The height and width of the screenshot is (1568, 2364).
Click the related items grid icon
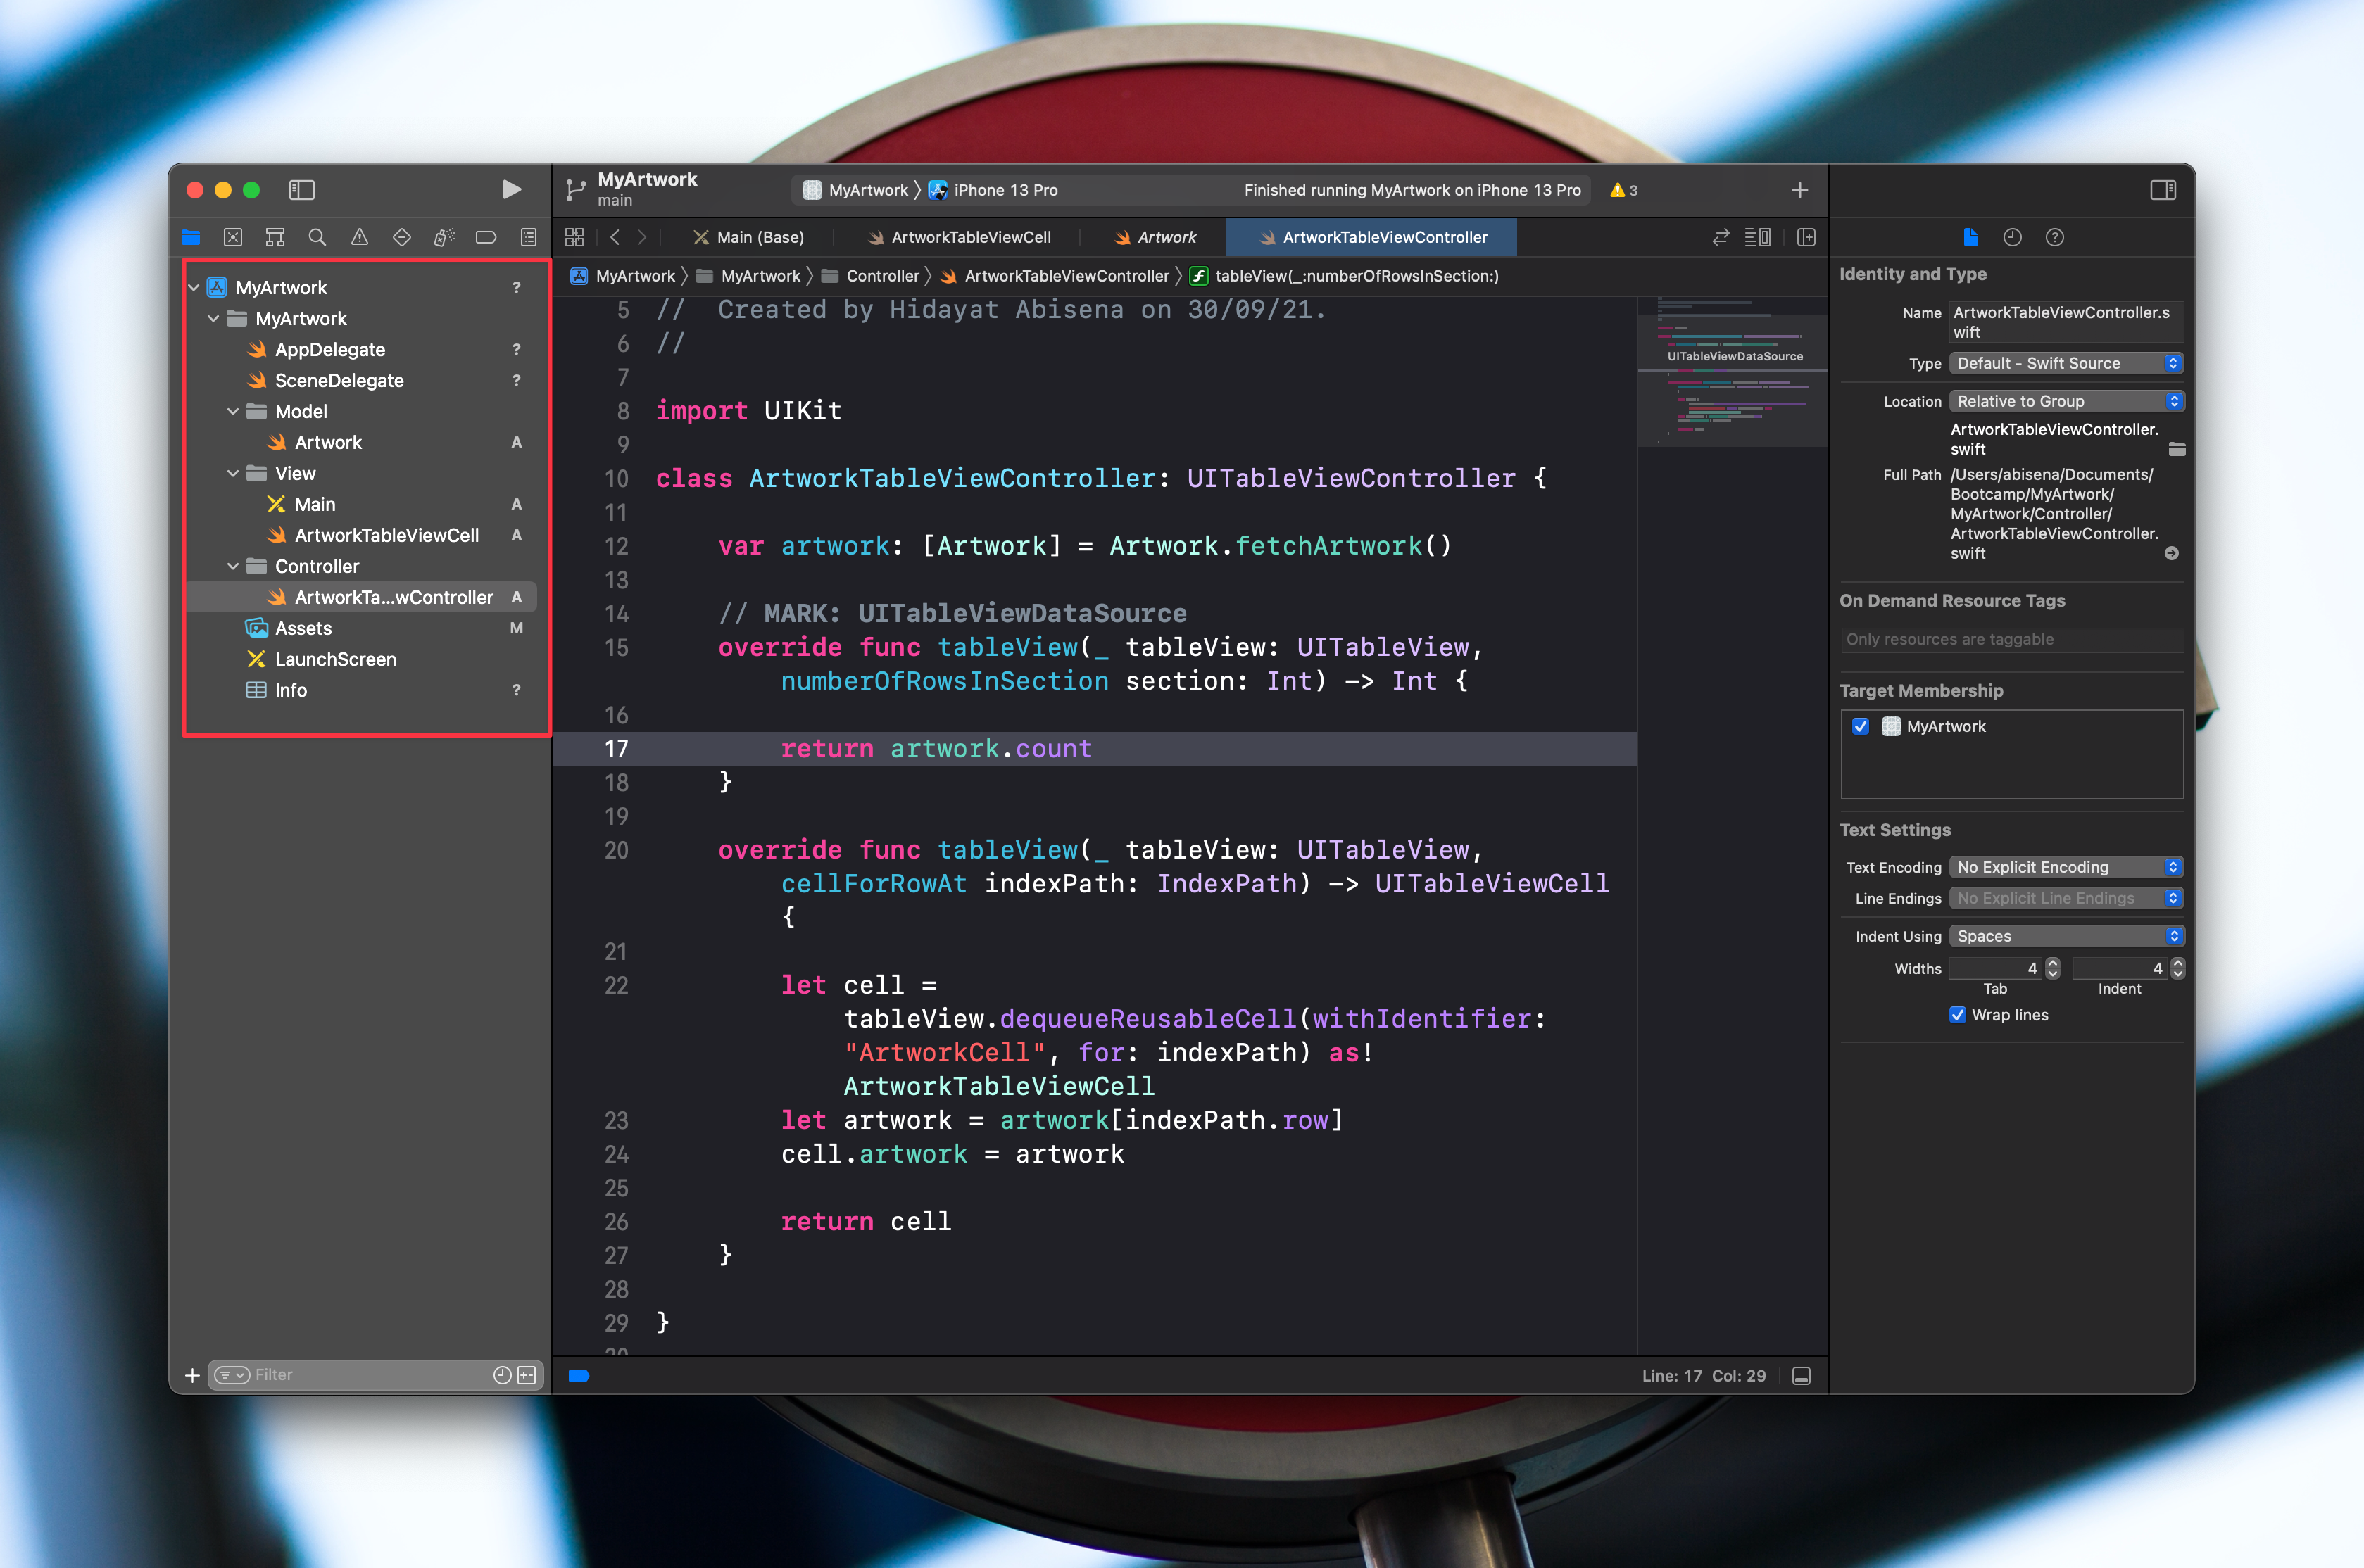574,237
